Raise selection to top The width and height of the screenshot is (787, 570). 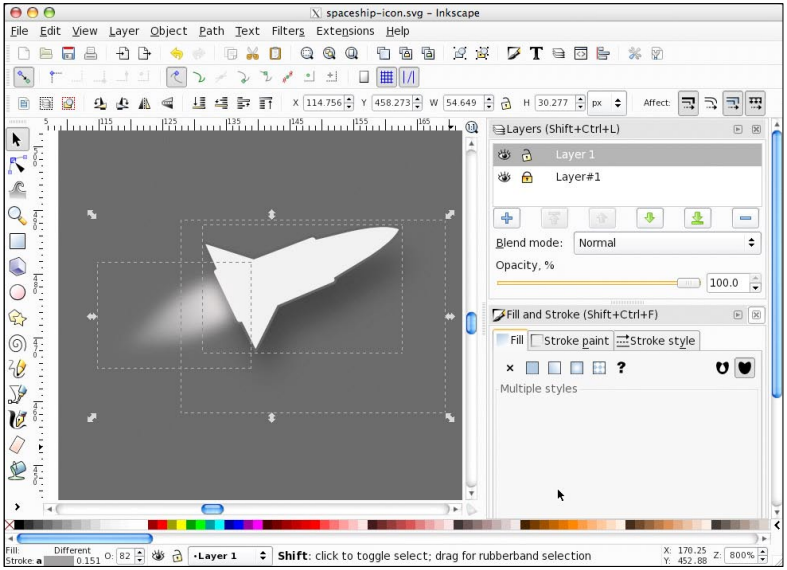coord(266,103)
